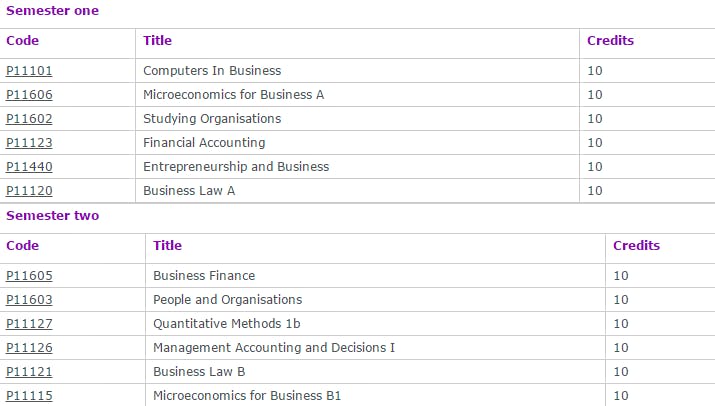Select the P11127 code link

pyautogui.click(x=29, y=324)
